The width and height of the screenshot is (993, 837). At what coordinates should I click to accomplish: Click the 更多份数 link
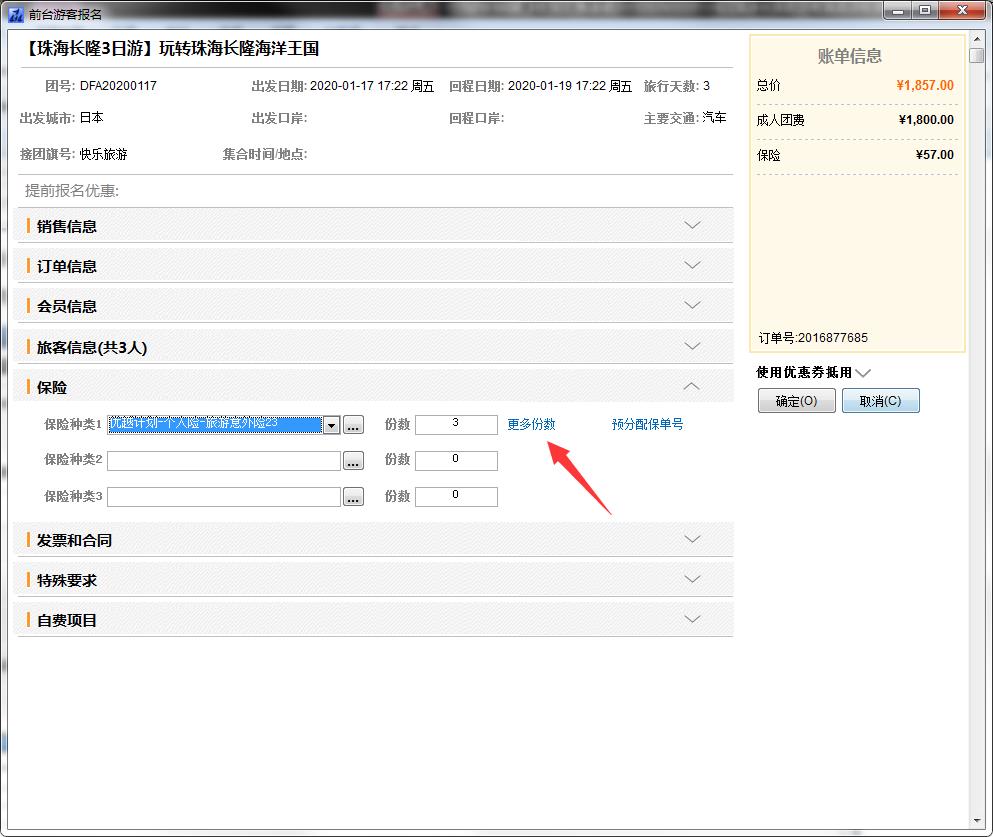[531, 424]
